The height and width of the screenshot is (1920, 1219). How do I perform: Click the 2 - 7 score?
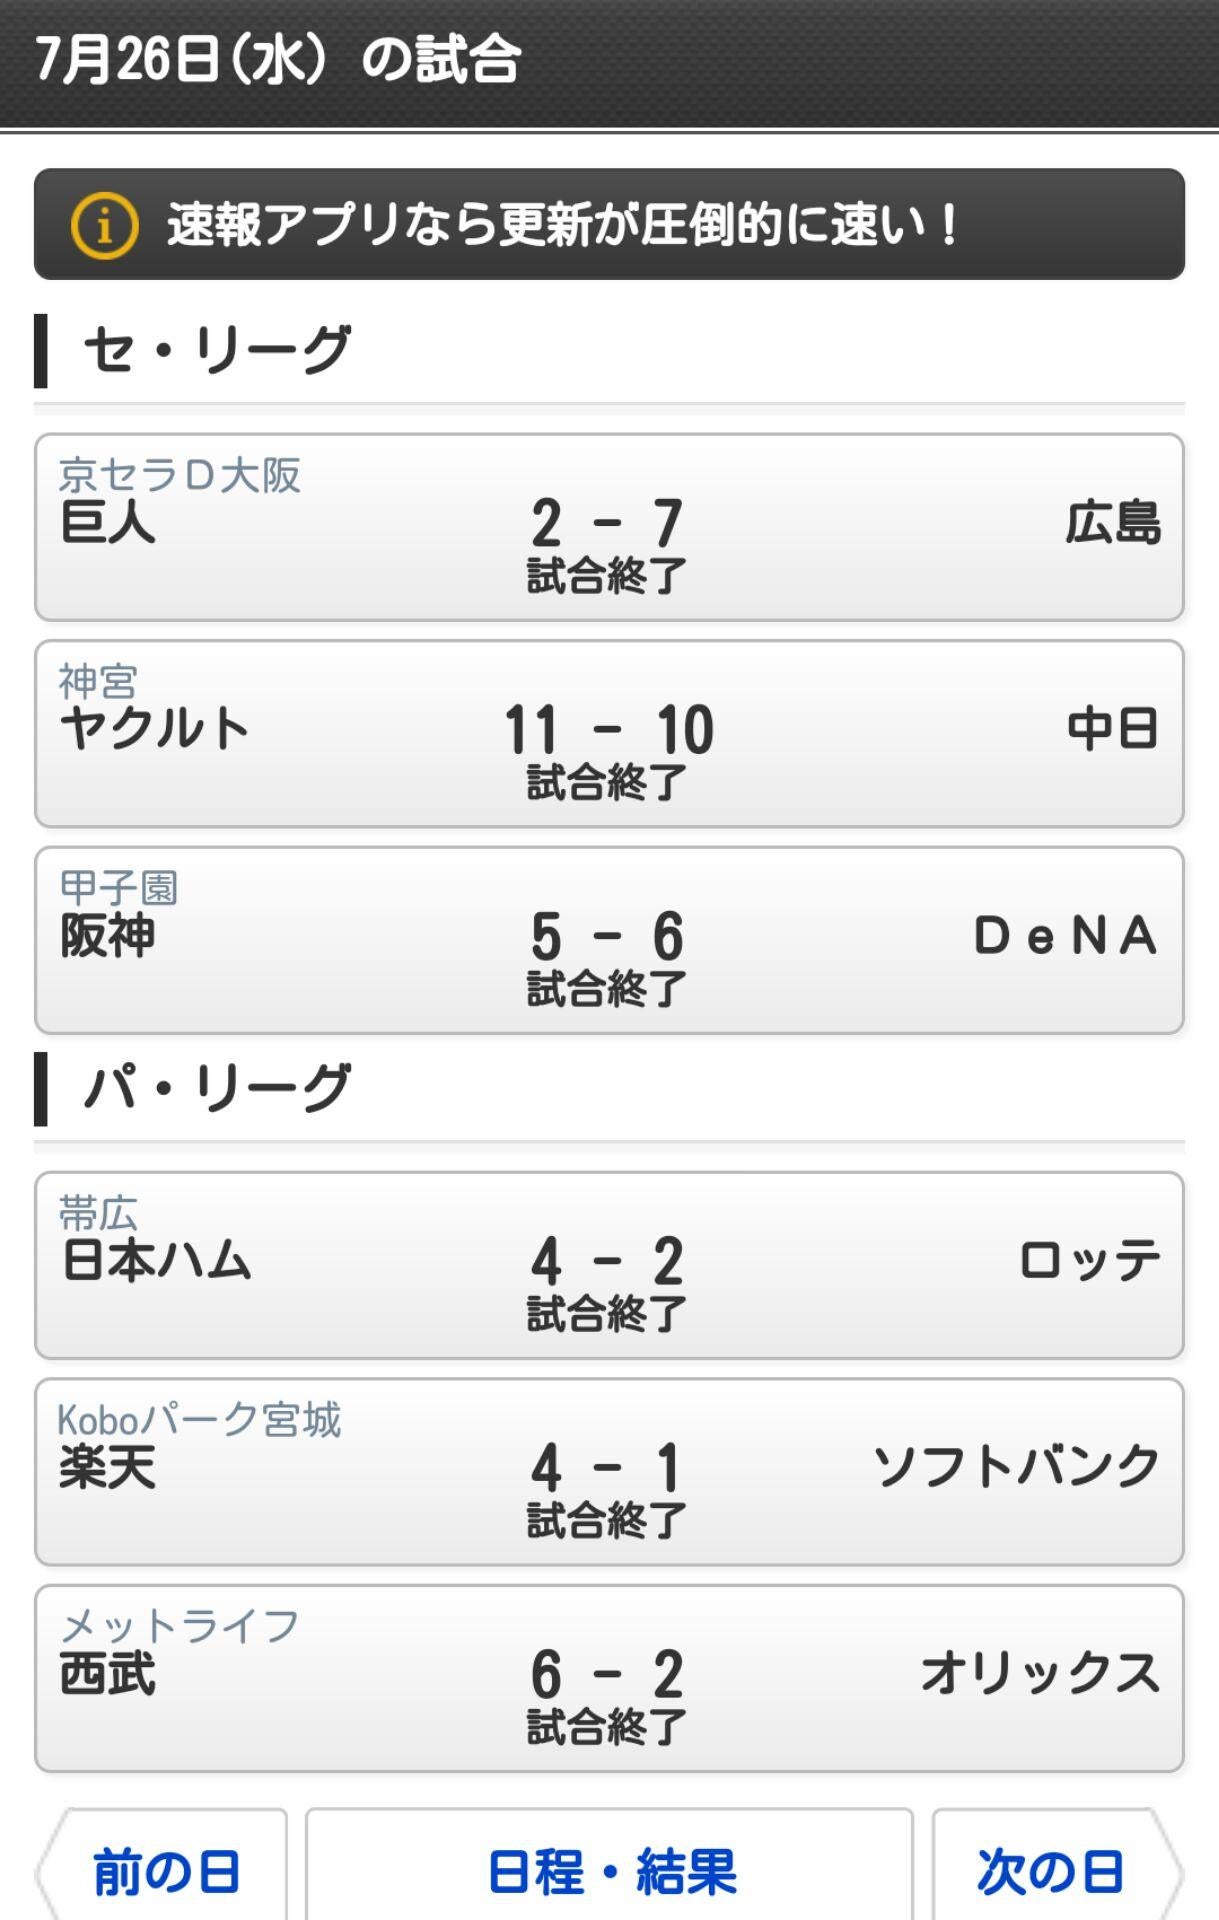click(606, 523)
